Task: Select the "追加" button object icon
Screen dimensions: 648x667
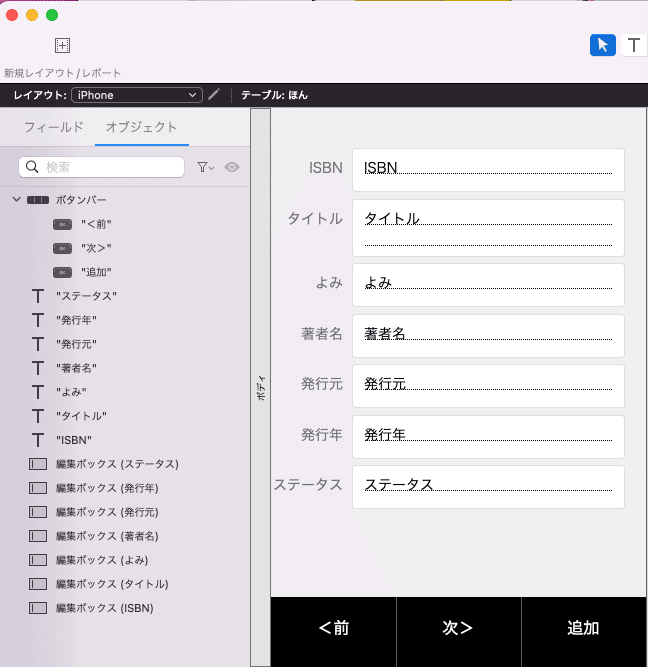Action: 62,272
